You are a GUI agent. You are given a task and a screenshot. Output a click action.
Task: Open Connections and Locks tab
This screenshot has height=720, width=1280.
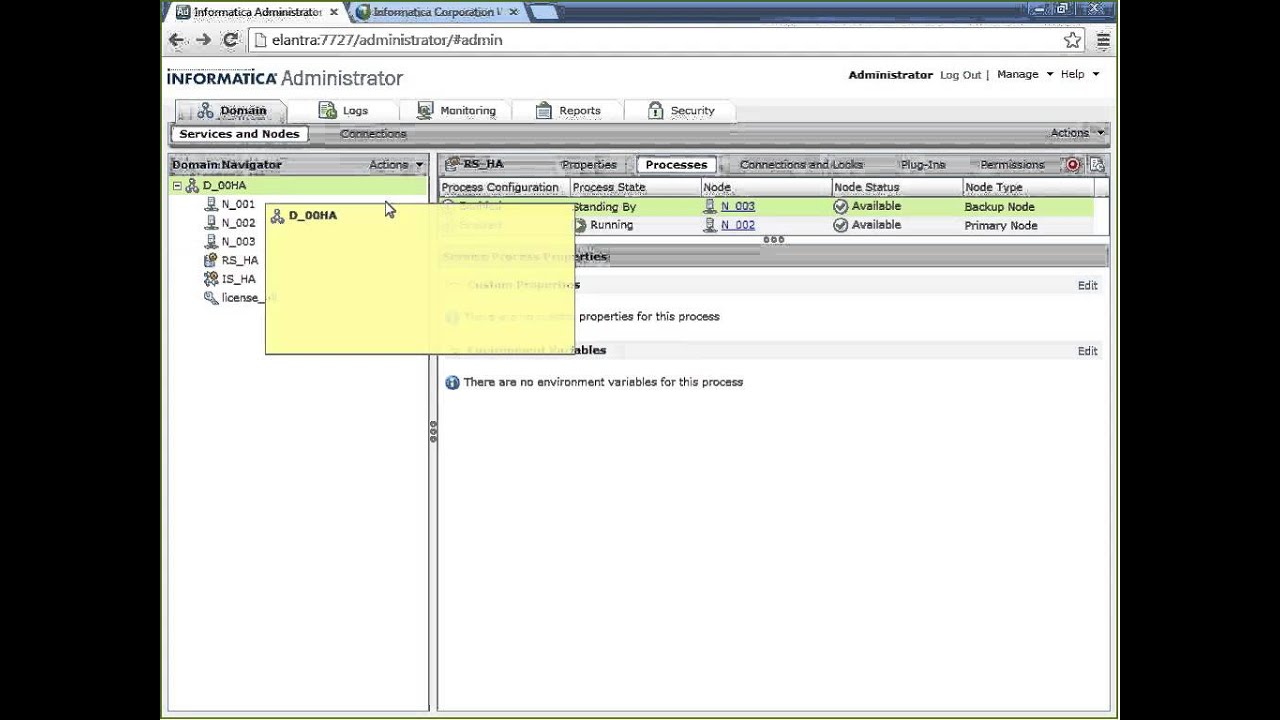pyautogui.click(x=801, y=165)
